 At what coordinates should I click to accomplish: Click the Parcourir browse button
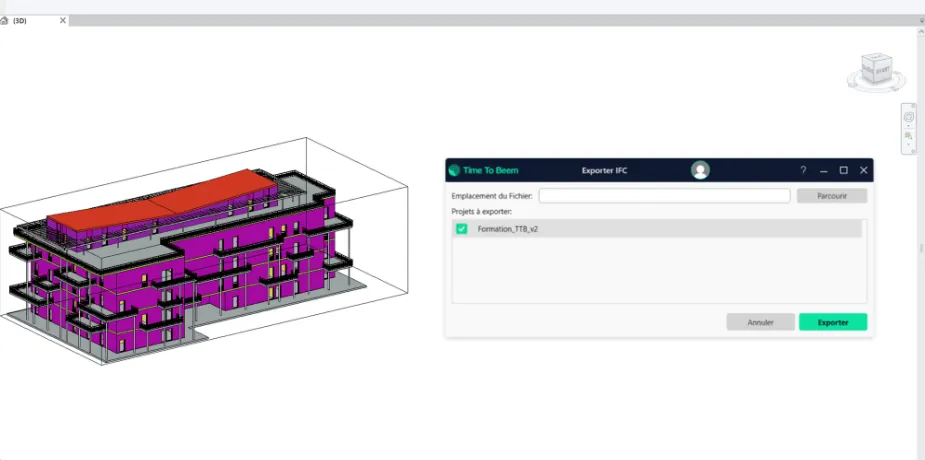click(832, 196)
